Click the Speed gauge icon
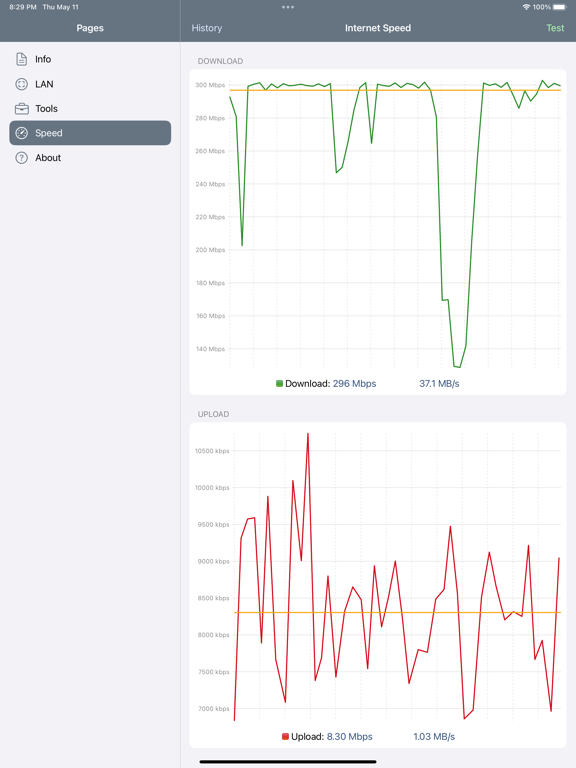Viewport: 576px width, 768px height. click(22, 133)
